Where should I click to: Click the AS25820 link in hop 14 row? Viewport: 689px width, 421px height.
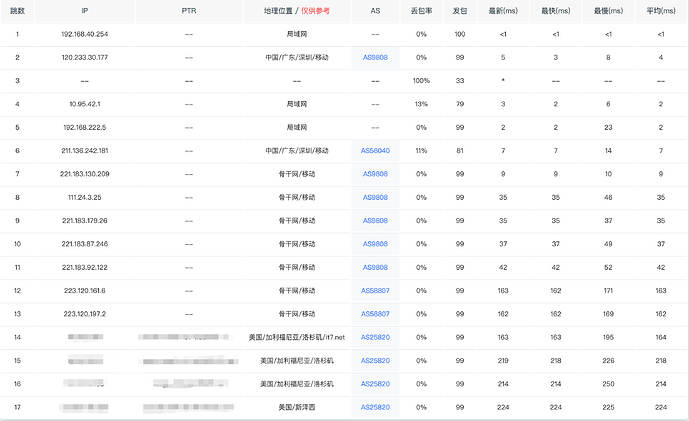point(375,337)
